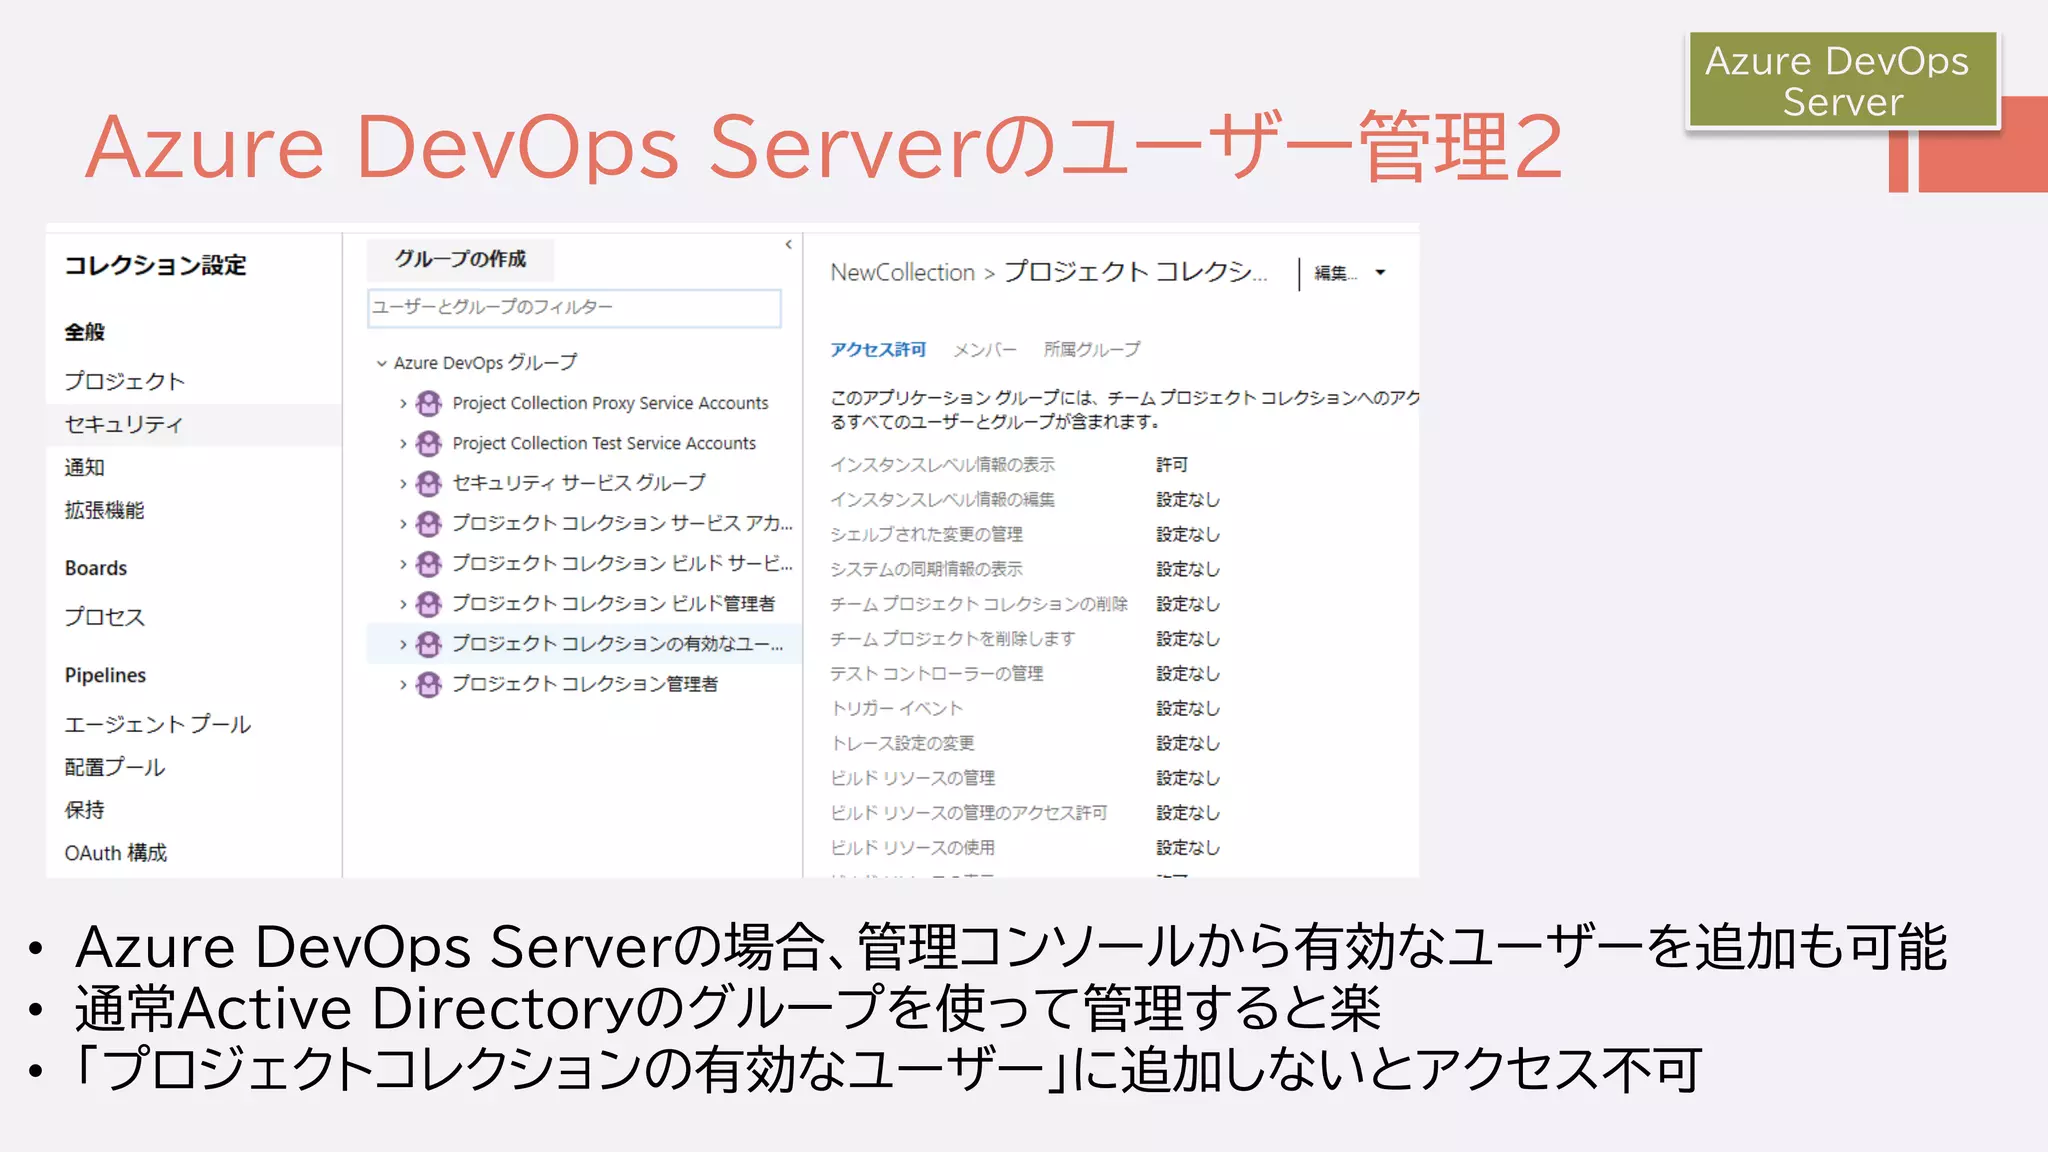Screen dimensions: 2048x1152
Task: Click the グループの作成 button
Action: coord(461,259)
